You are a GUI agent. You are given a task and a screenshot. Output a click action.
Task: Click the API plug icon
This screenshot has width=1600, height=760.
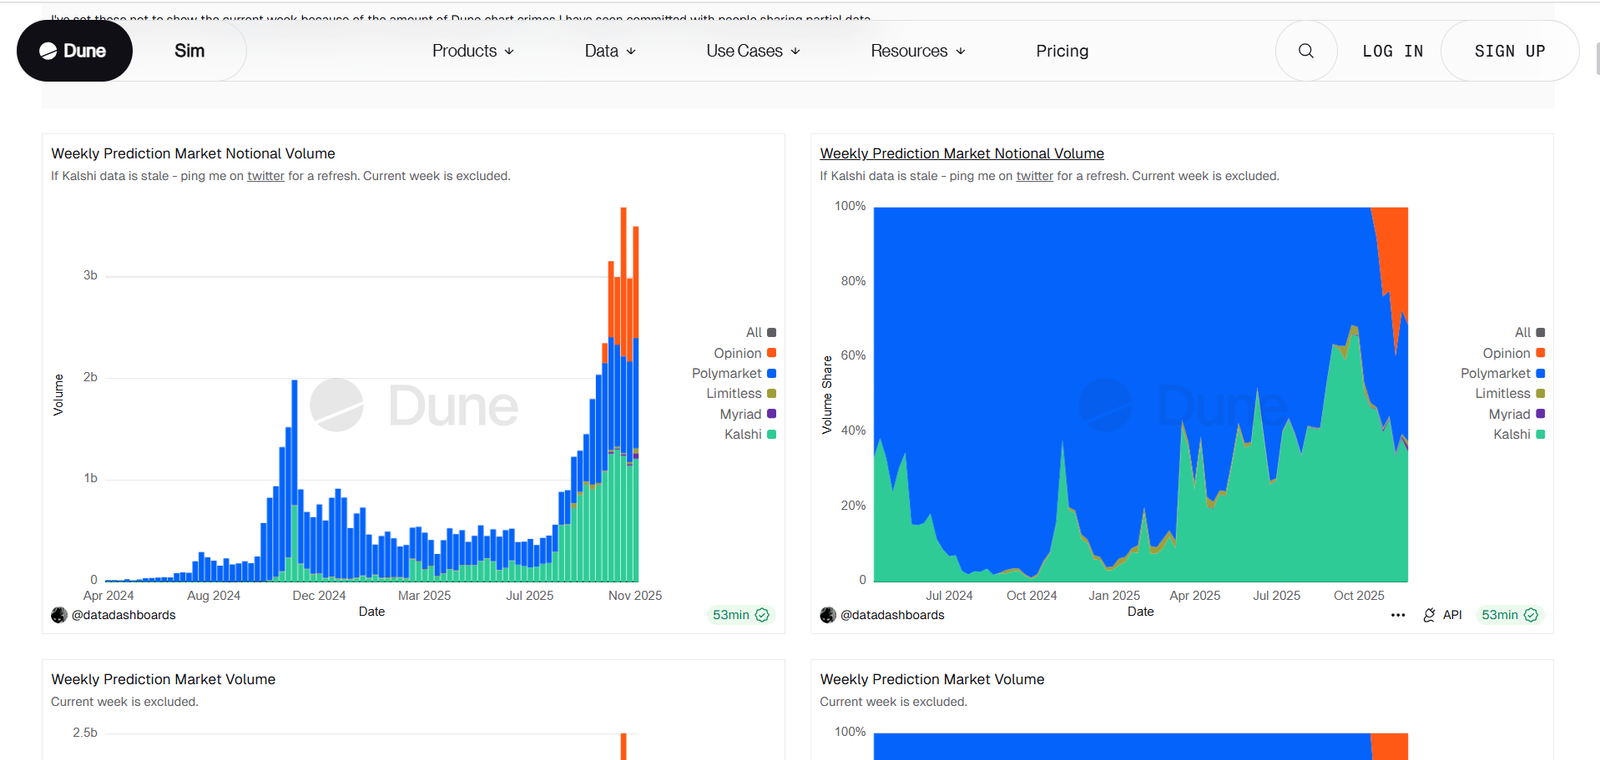pos(1429,615)
